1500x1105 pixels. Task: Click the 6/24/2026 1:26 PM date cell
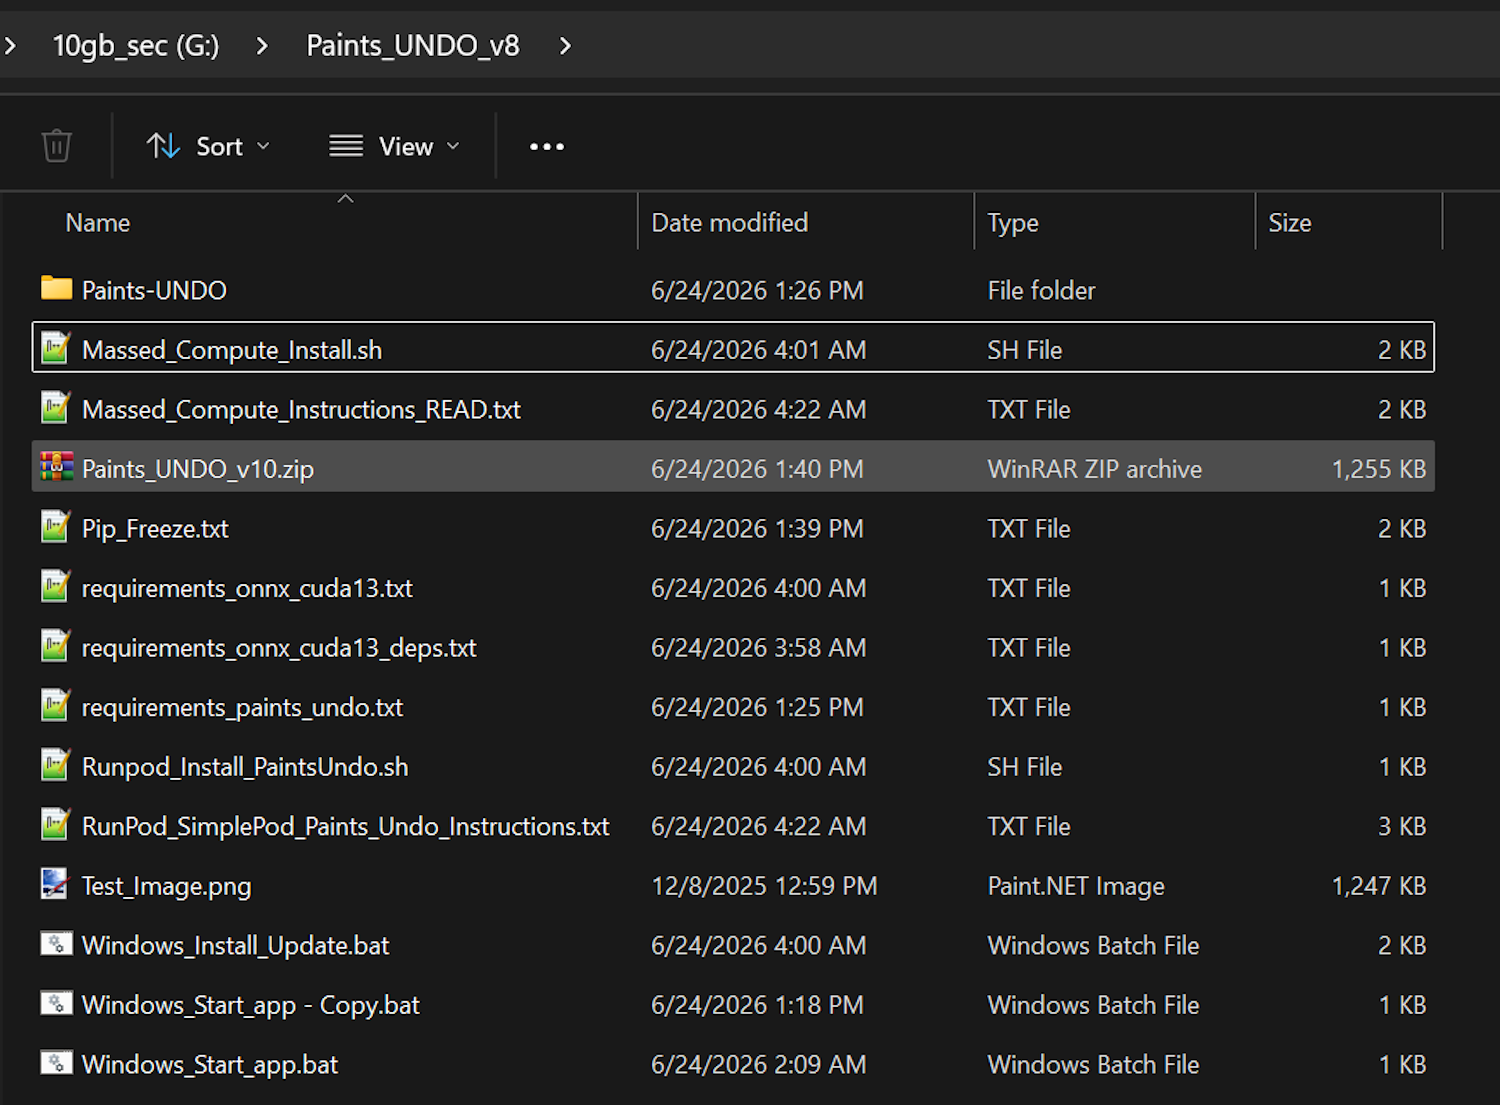757,290
